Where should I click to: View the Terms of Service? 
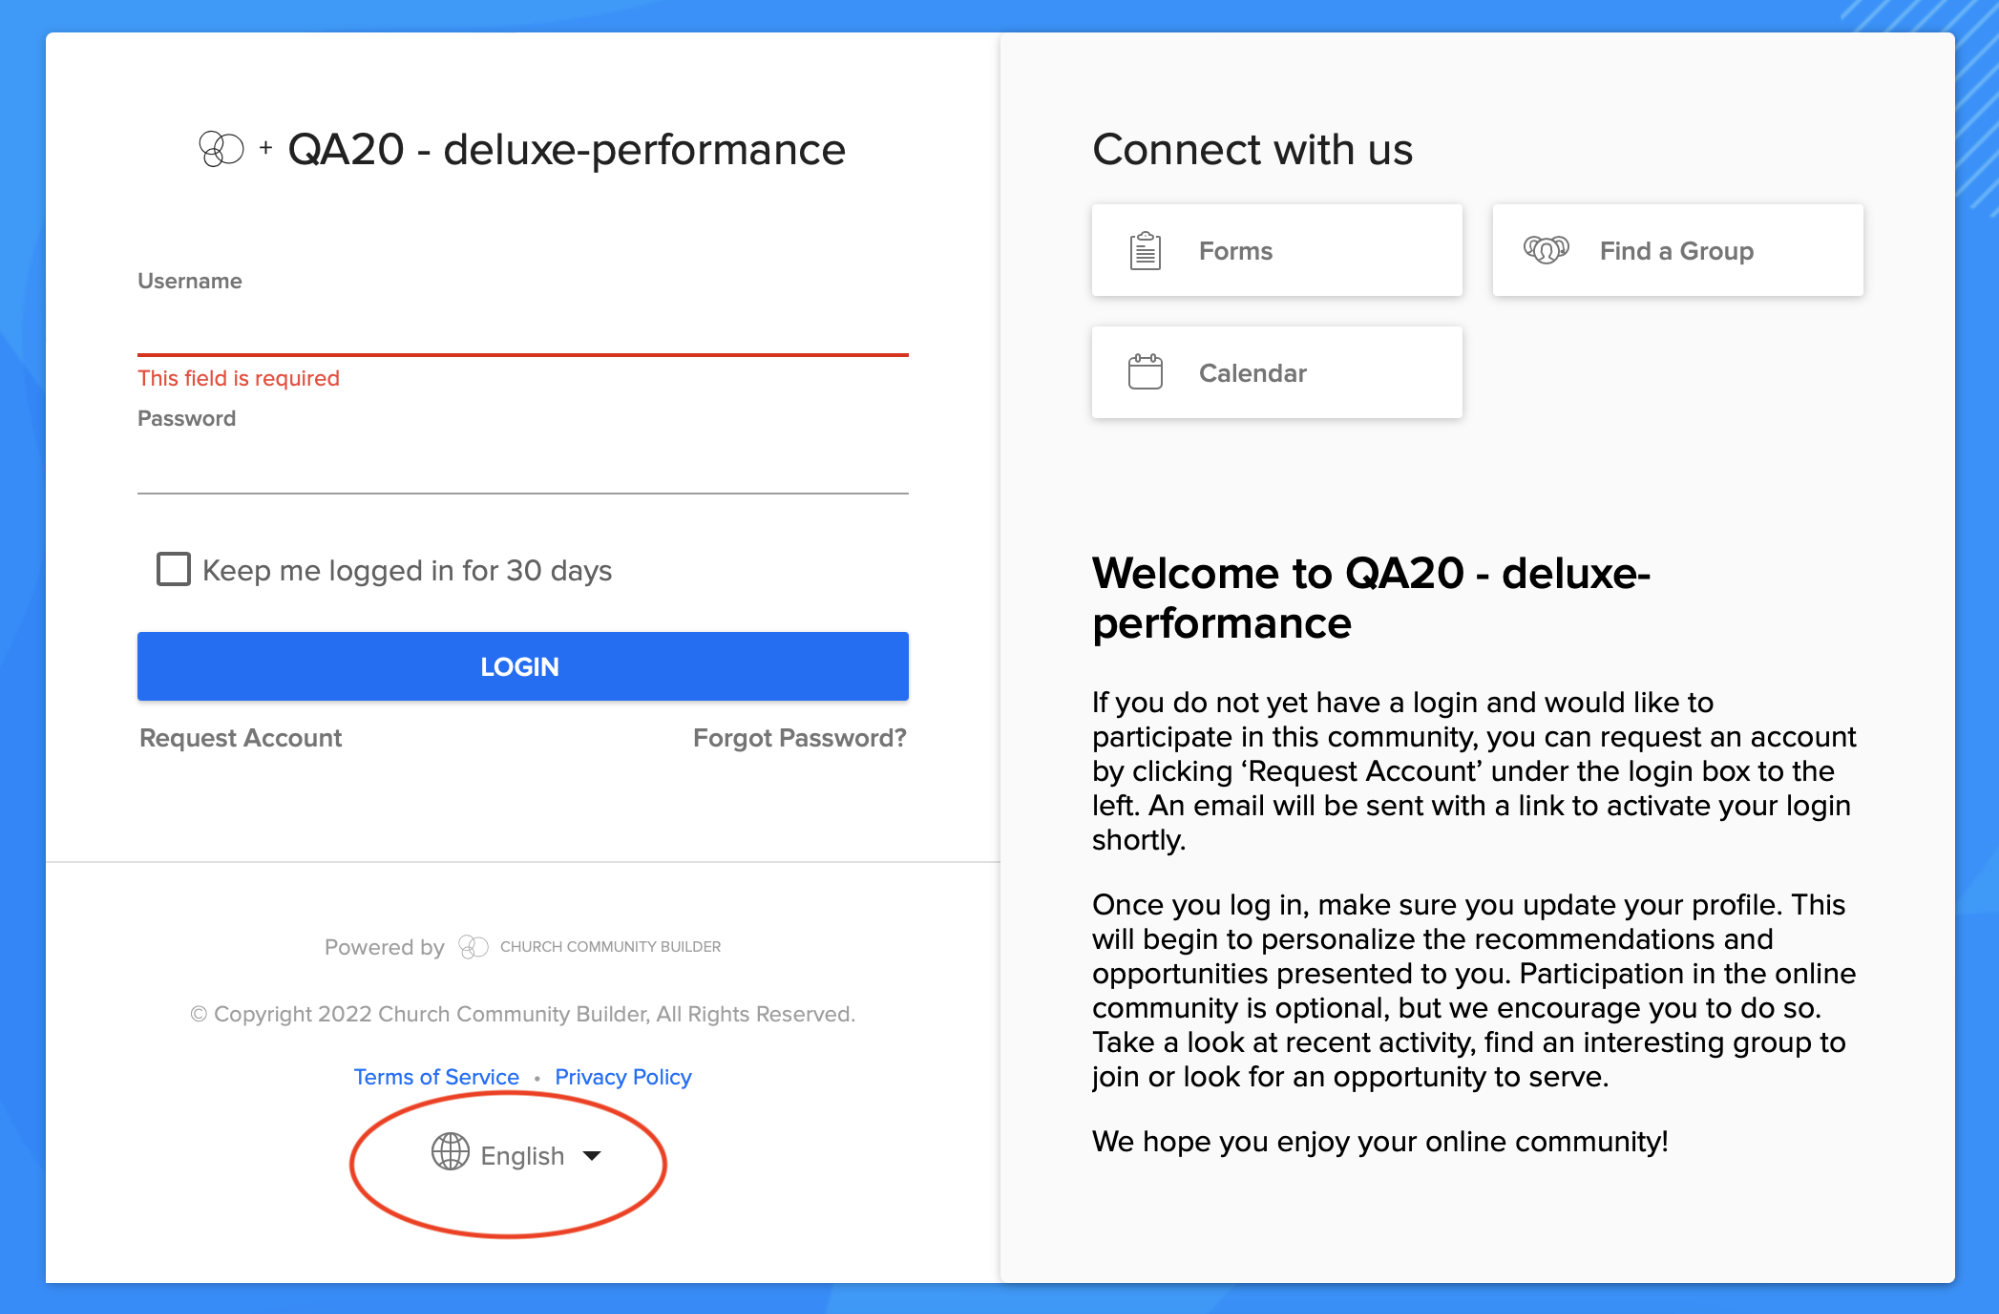tap(436, 1076)
